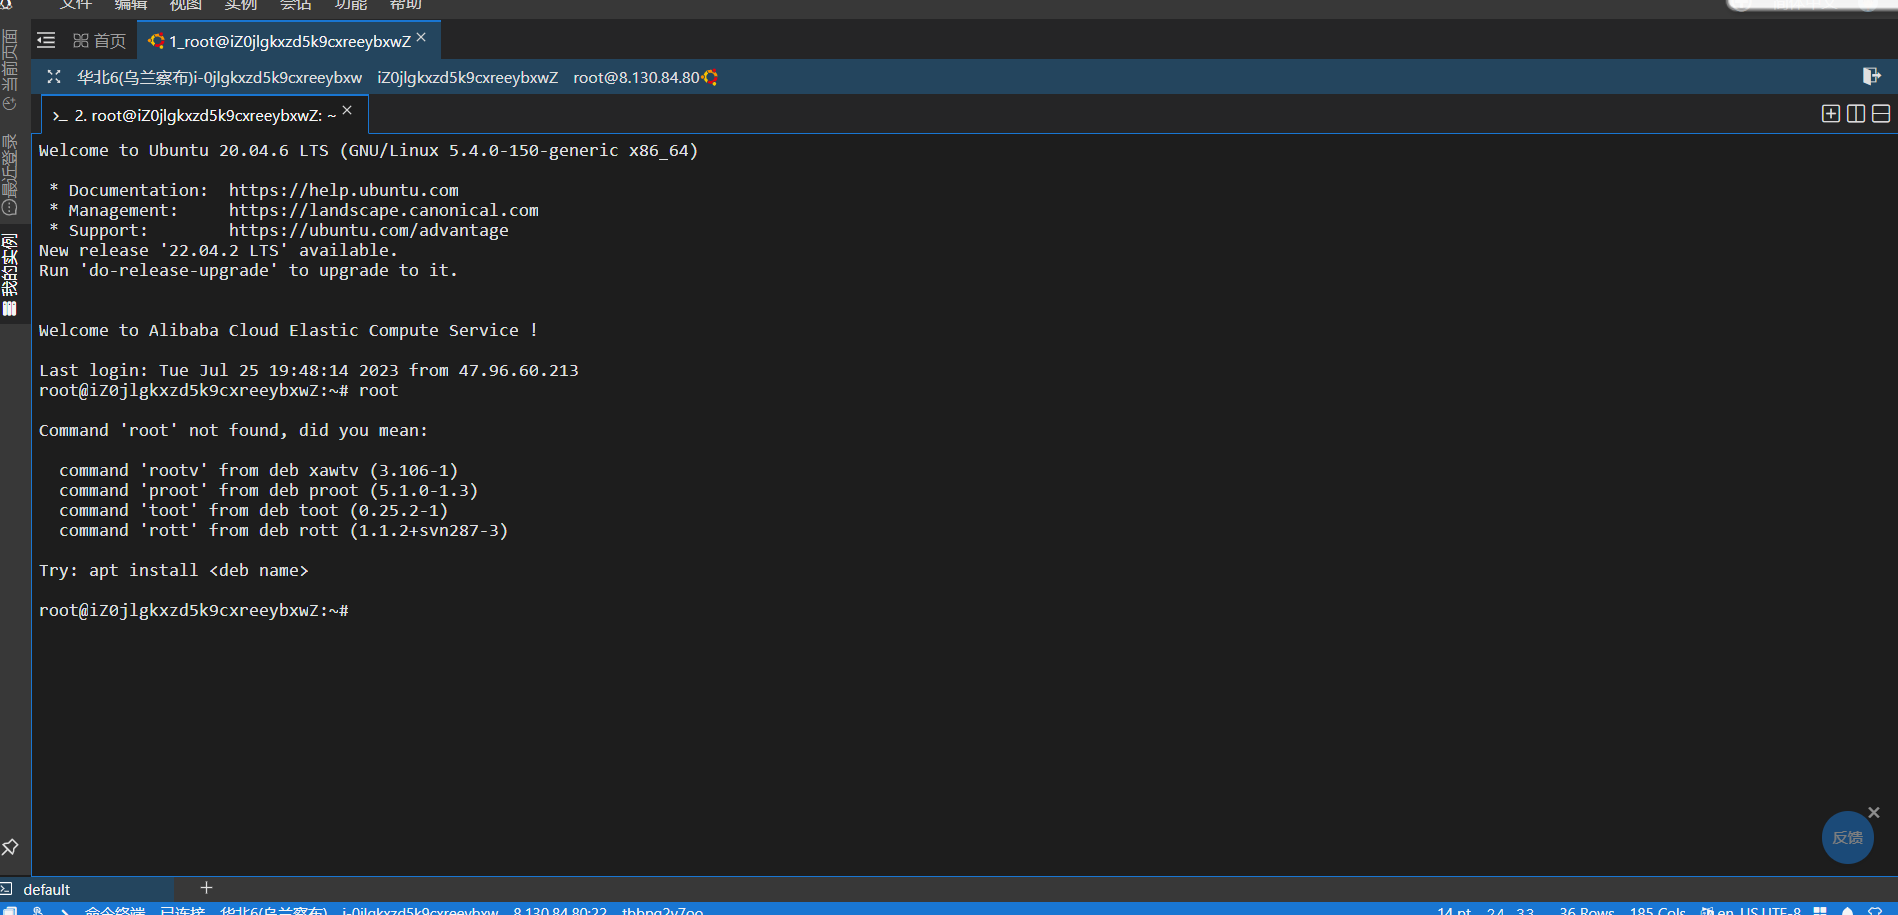
Task: Close the 1_root@iZ0jlgkxzd5k9cxreeybxwZ tab
Action: pyautogui.click(x=421, y=37)
